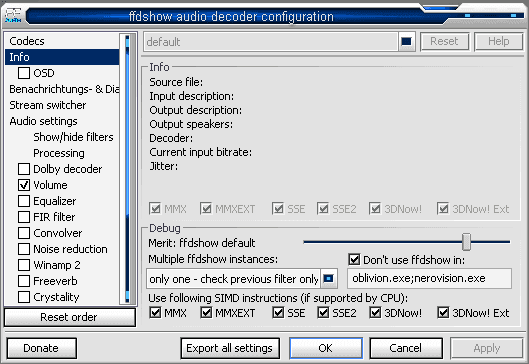
Task: Select the Info page in sidebar
Action: 62,57
